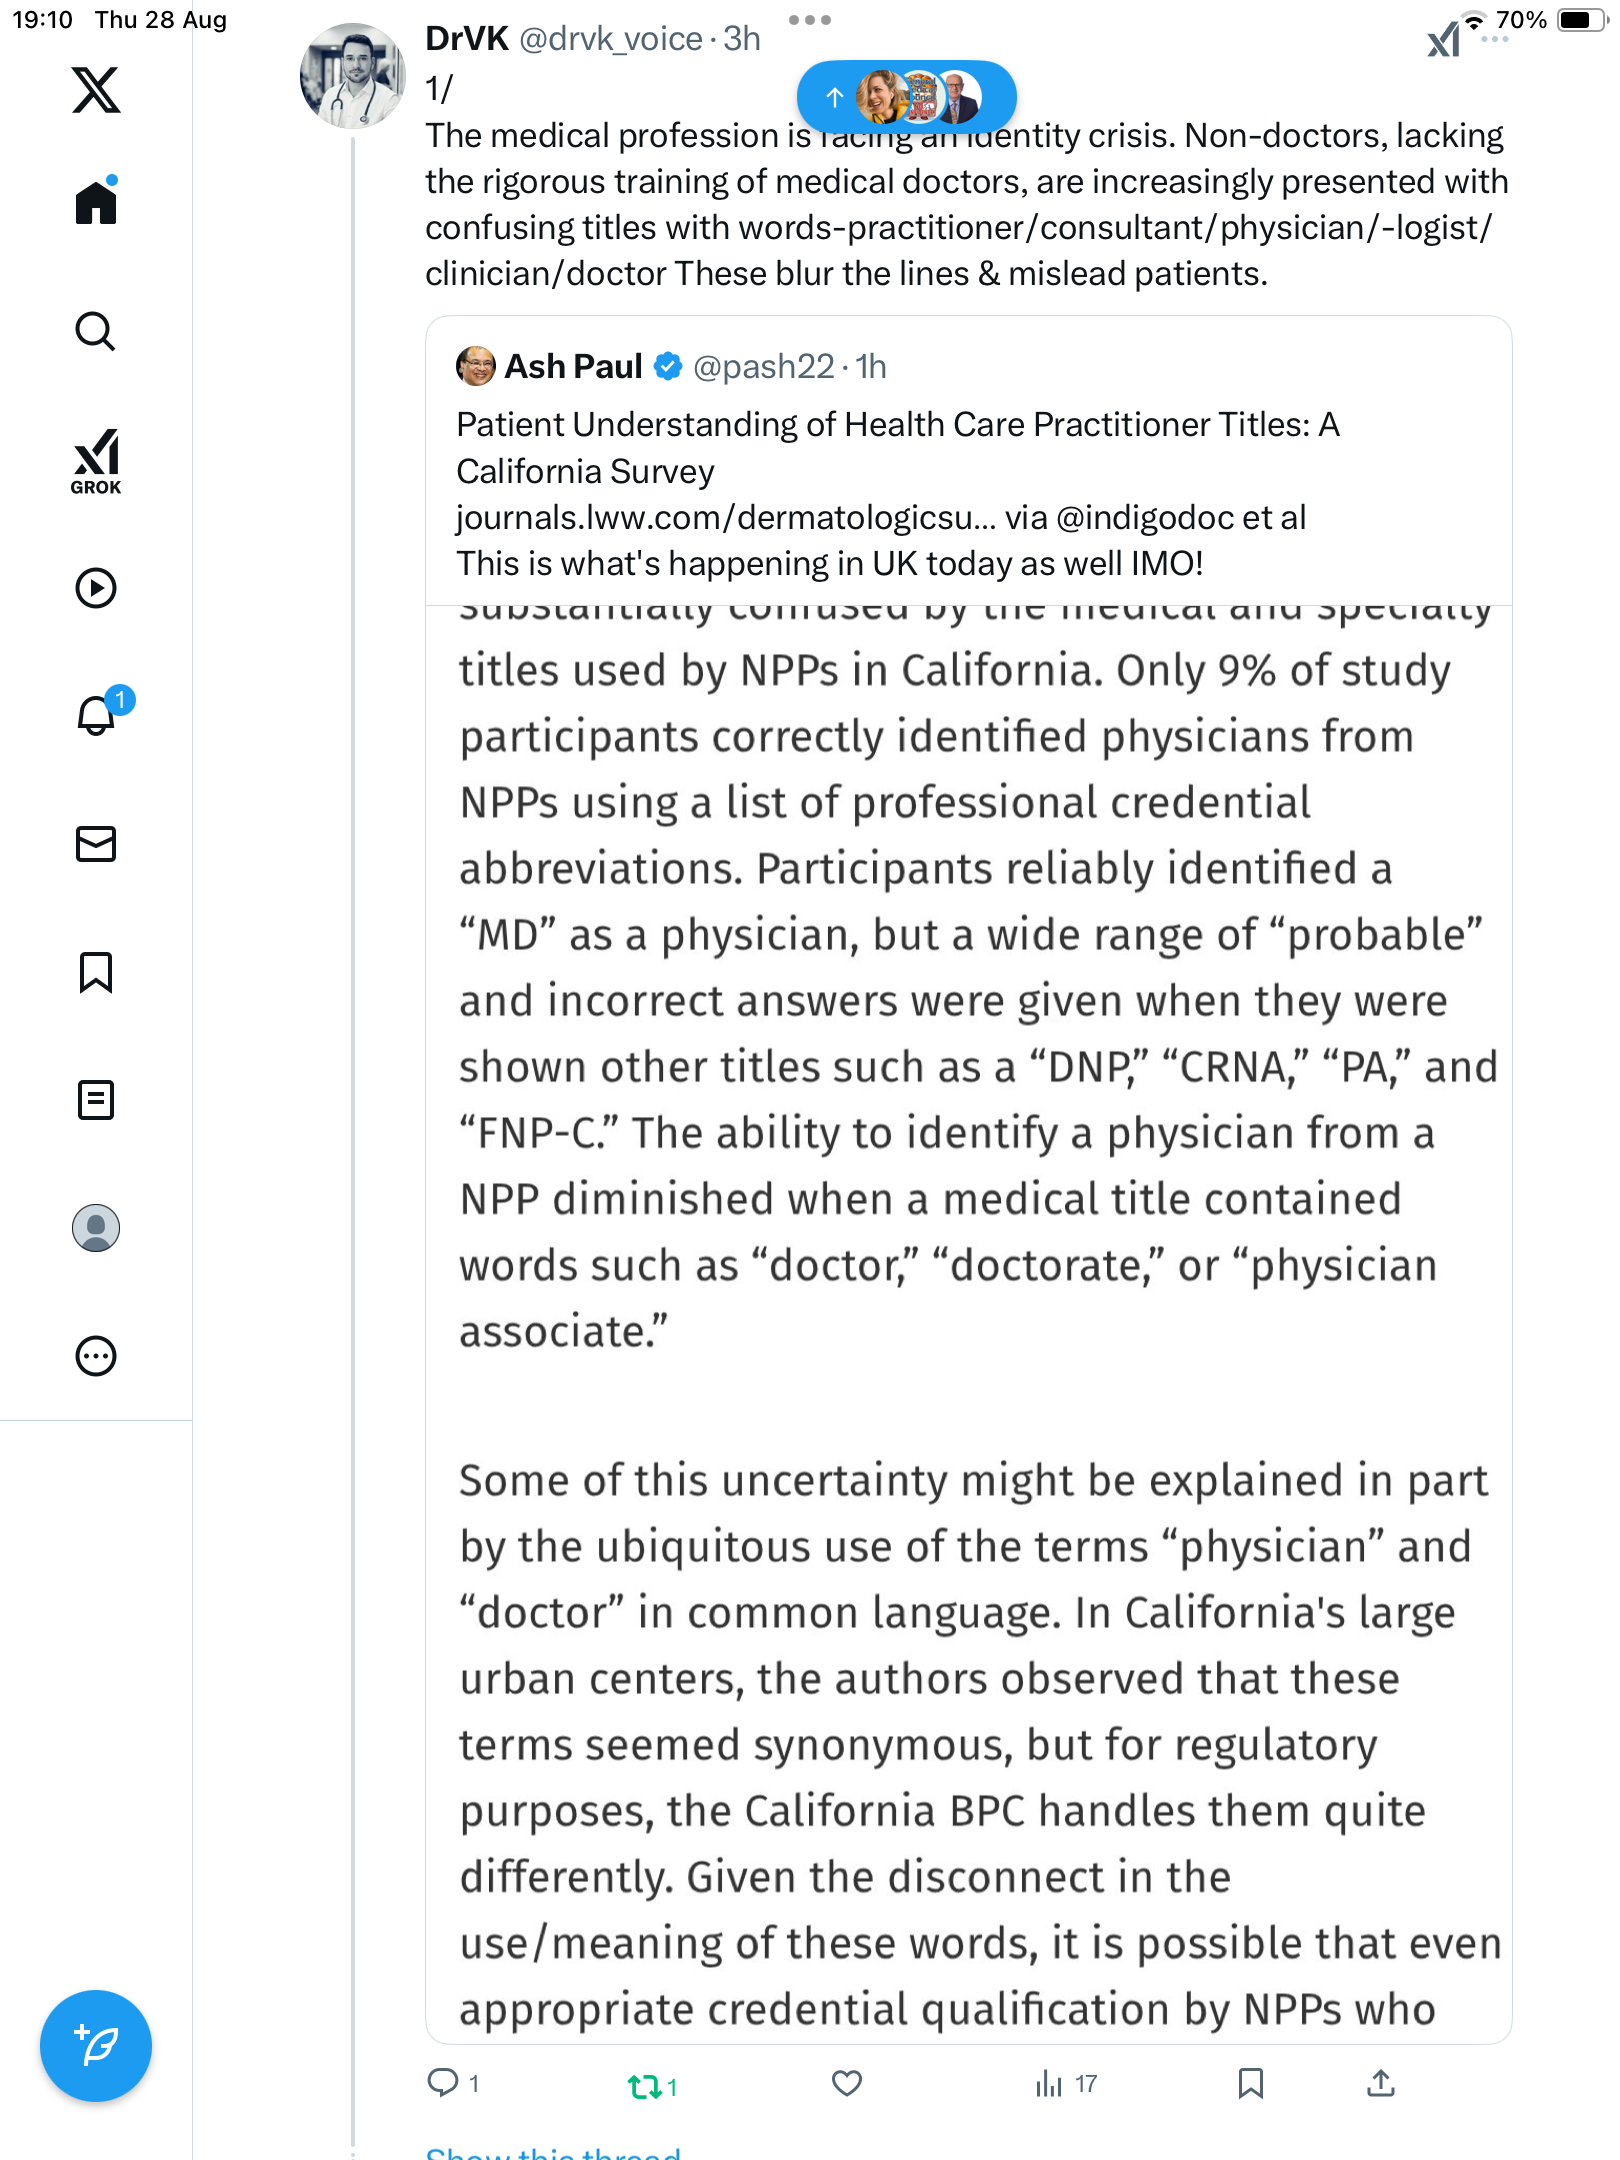Bookmark DrVK's post

1250,2084
